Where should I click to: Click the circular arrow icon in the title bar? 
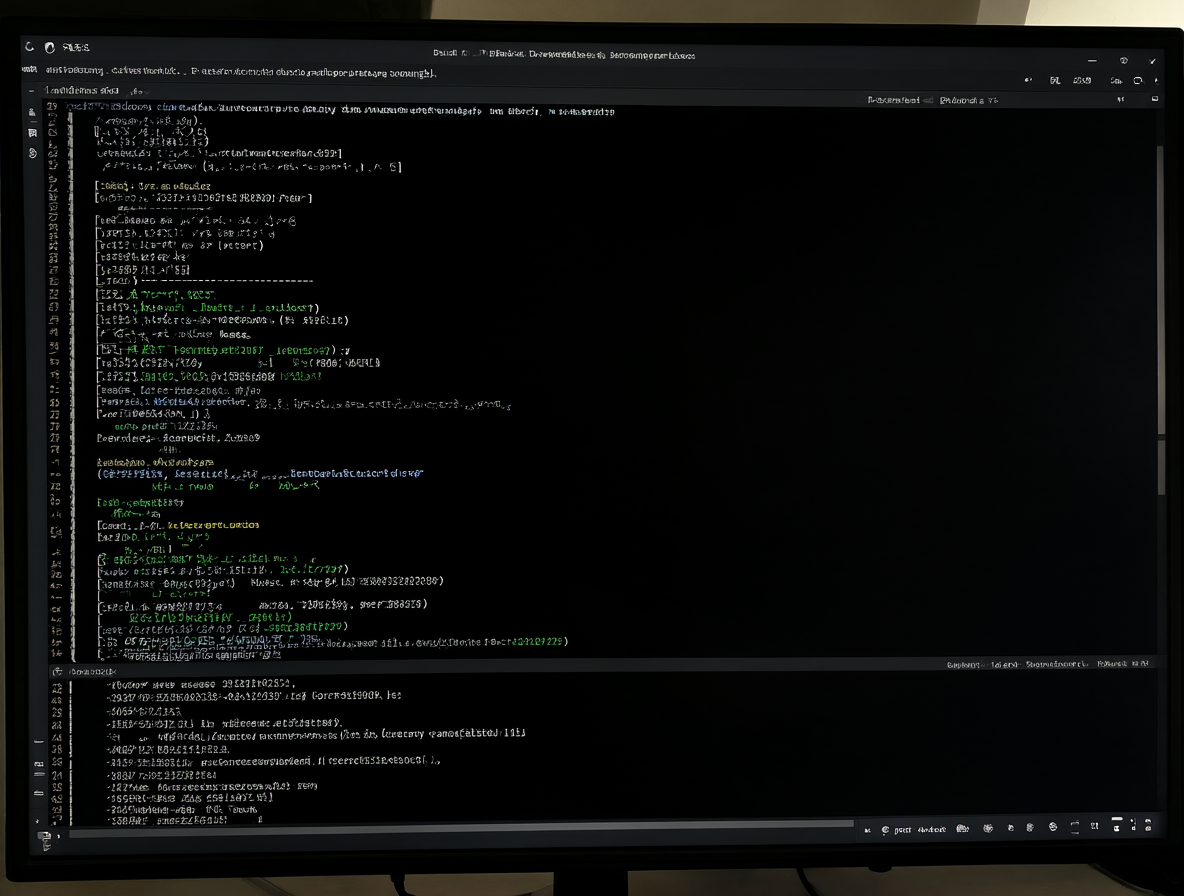(x=29, y=47)
